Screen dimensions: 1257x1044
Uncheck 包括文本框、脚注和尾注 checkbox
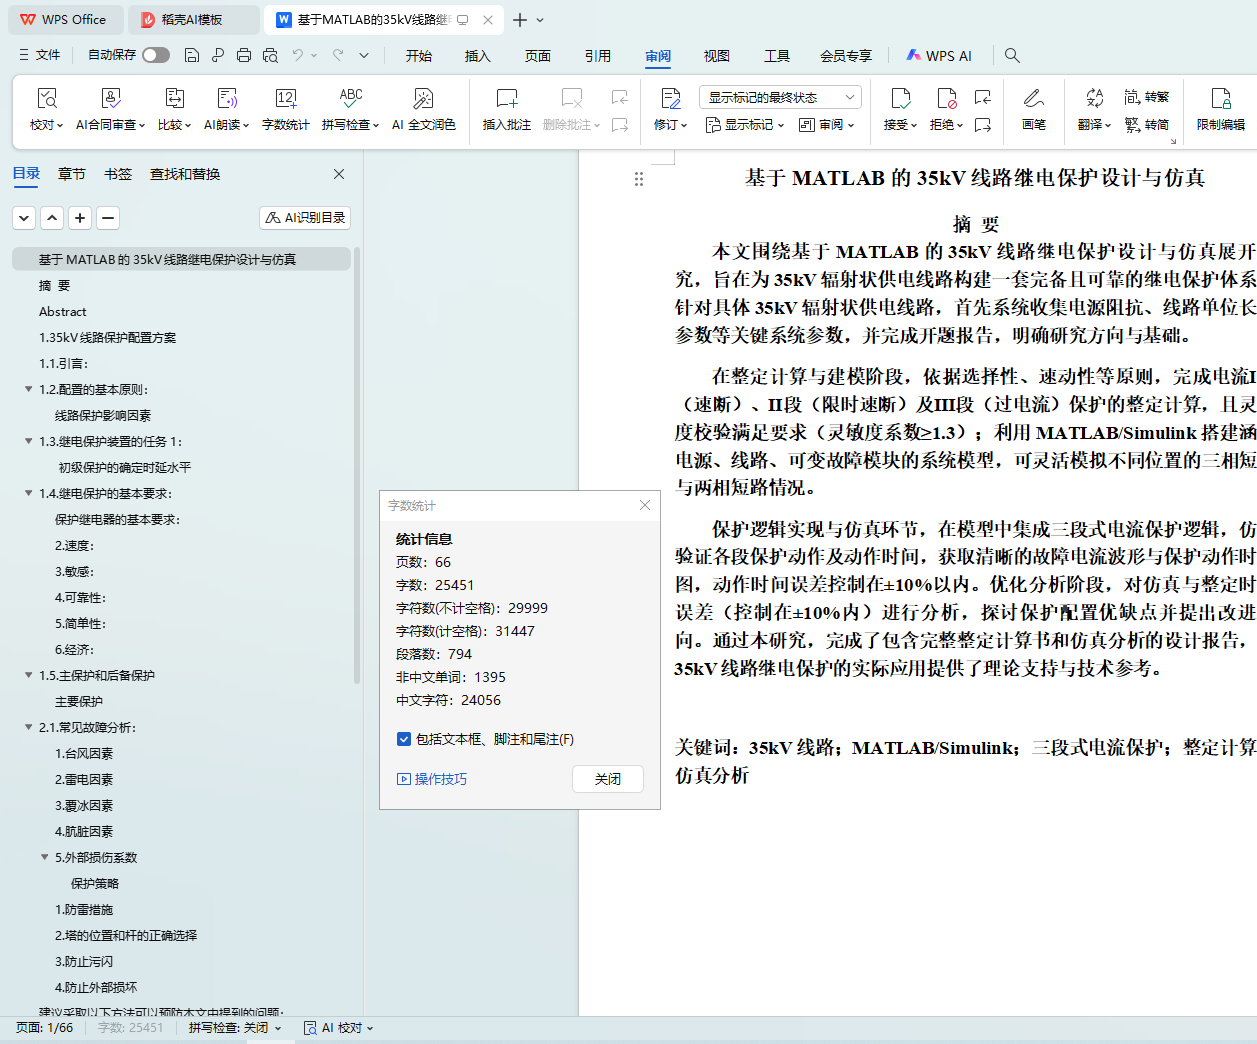click(404, 739)
